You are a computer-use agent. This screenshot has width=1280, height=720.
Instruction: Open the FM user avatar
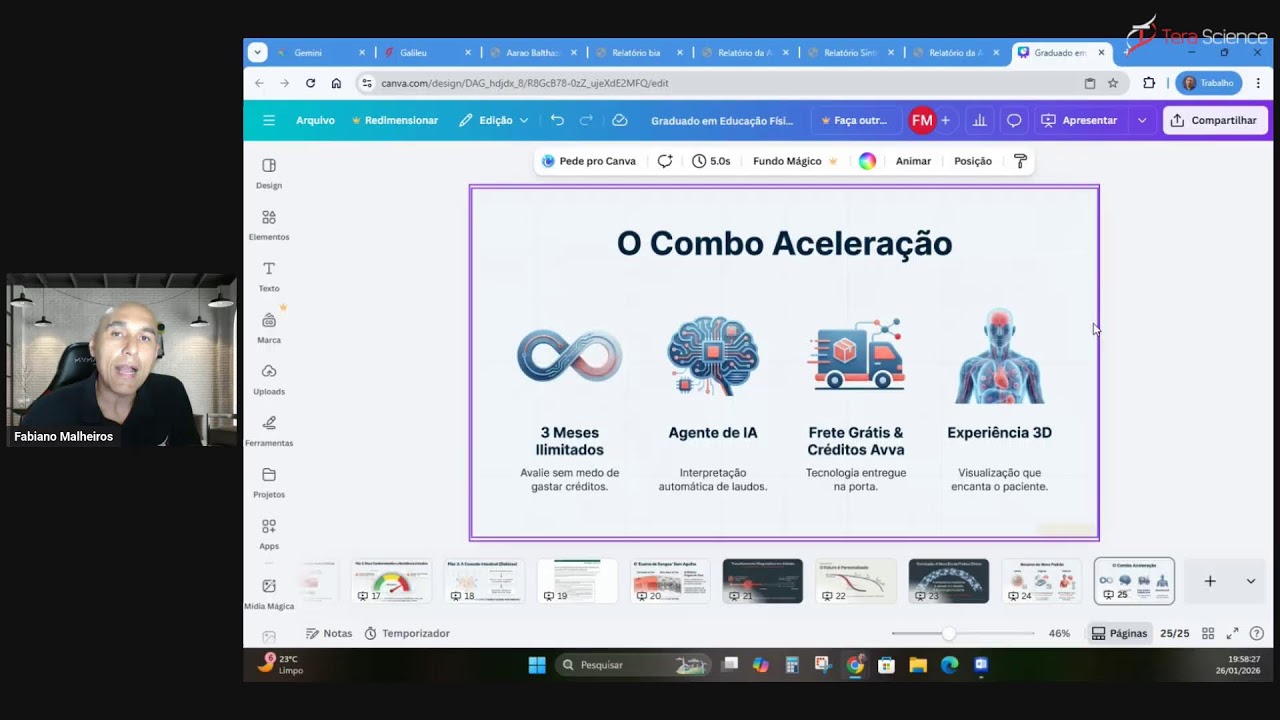922,120
